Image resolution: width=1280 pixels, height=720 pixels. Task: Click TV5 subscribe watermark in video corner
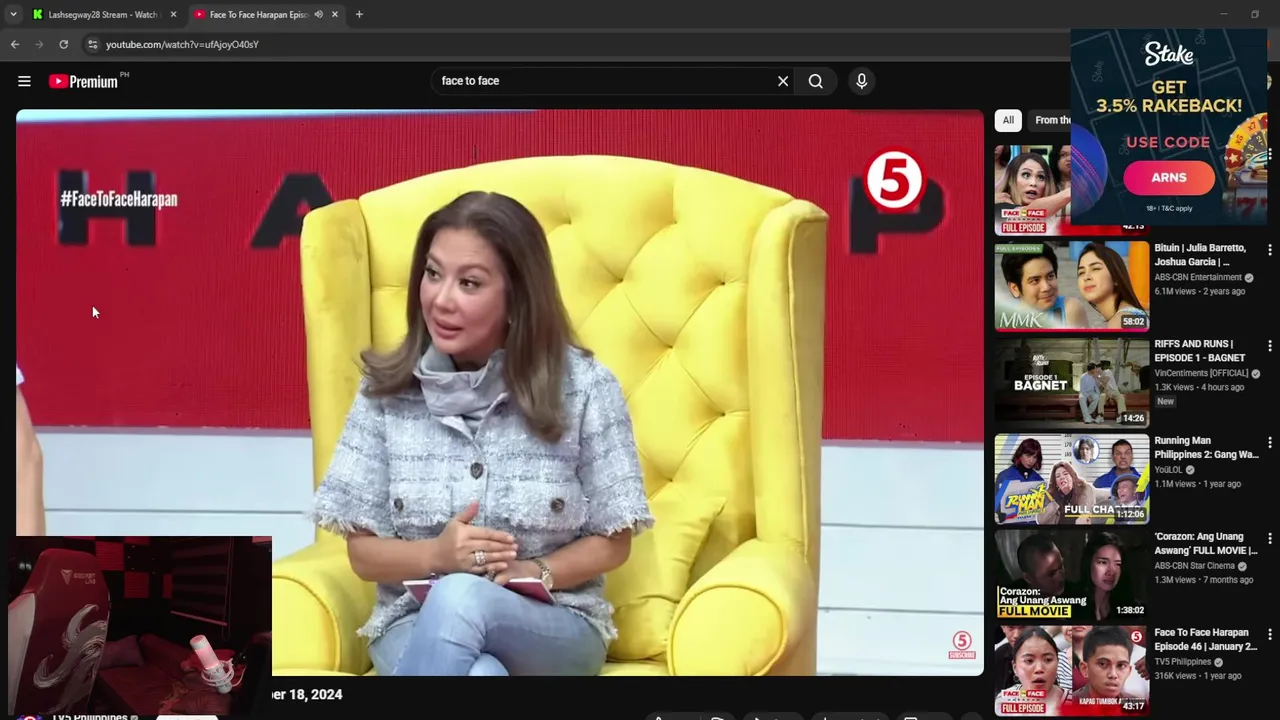(962, 645)
